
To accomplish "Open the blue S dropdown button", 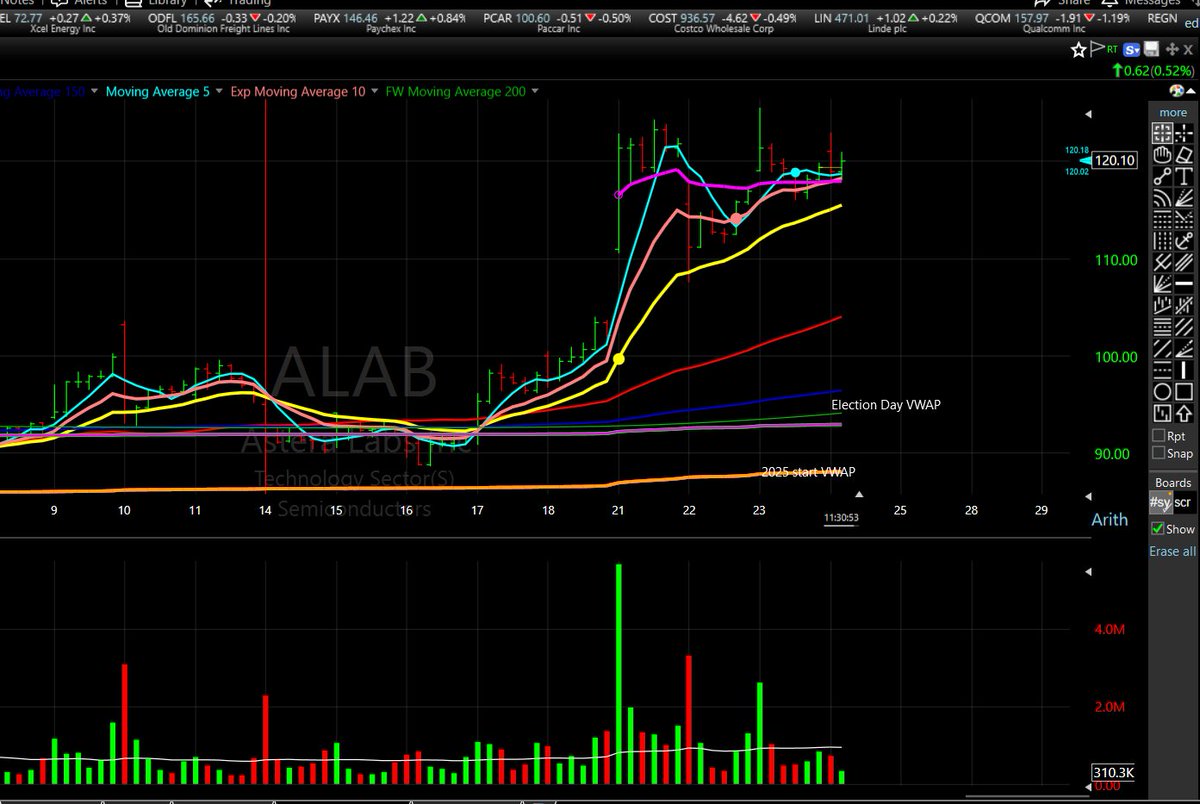I will click(x=1132, y=49).
